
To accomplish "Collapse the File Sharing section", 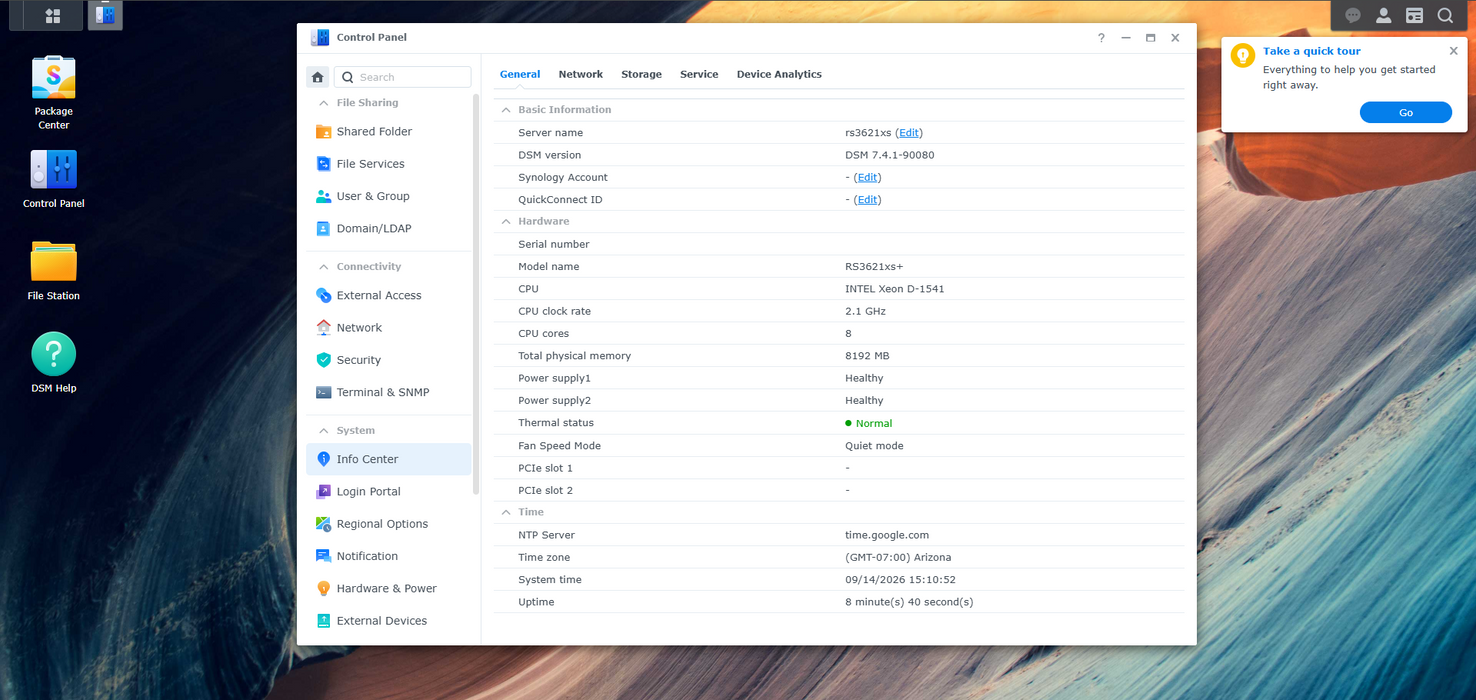I will coord(323,103).
